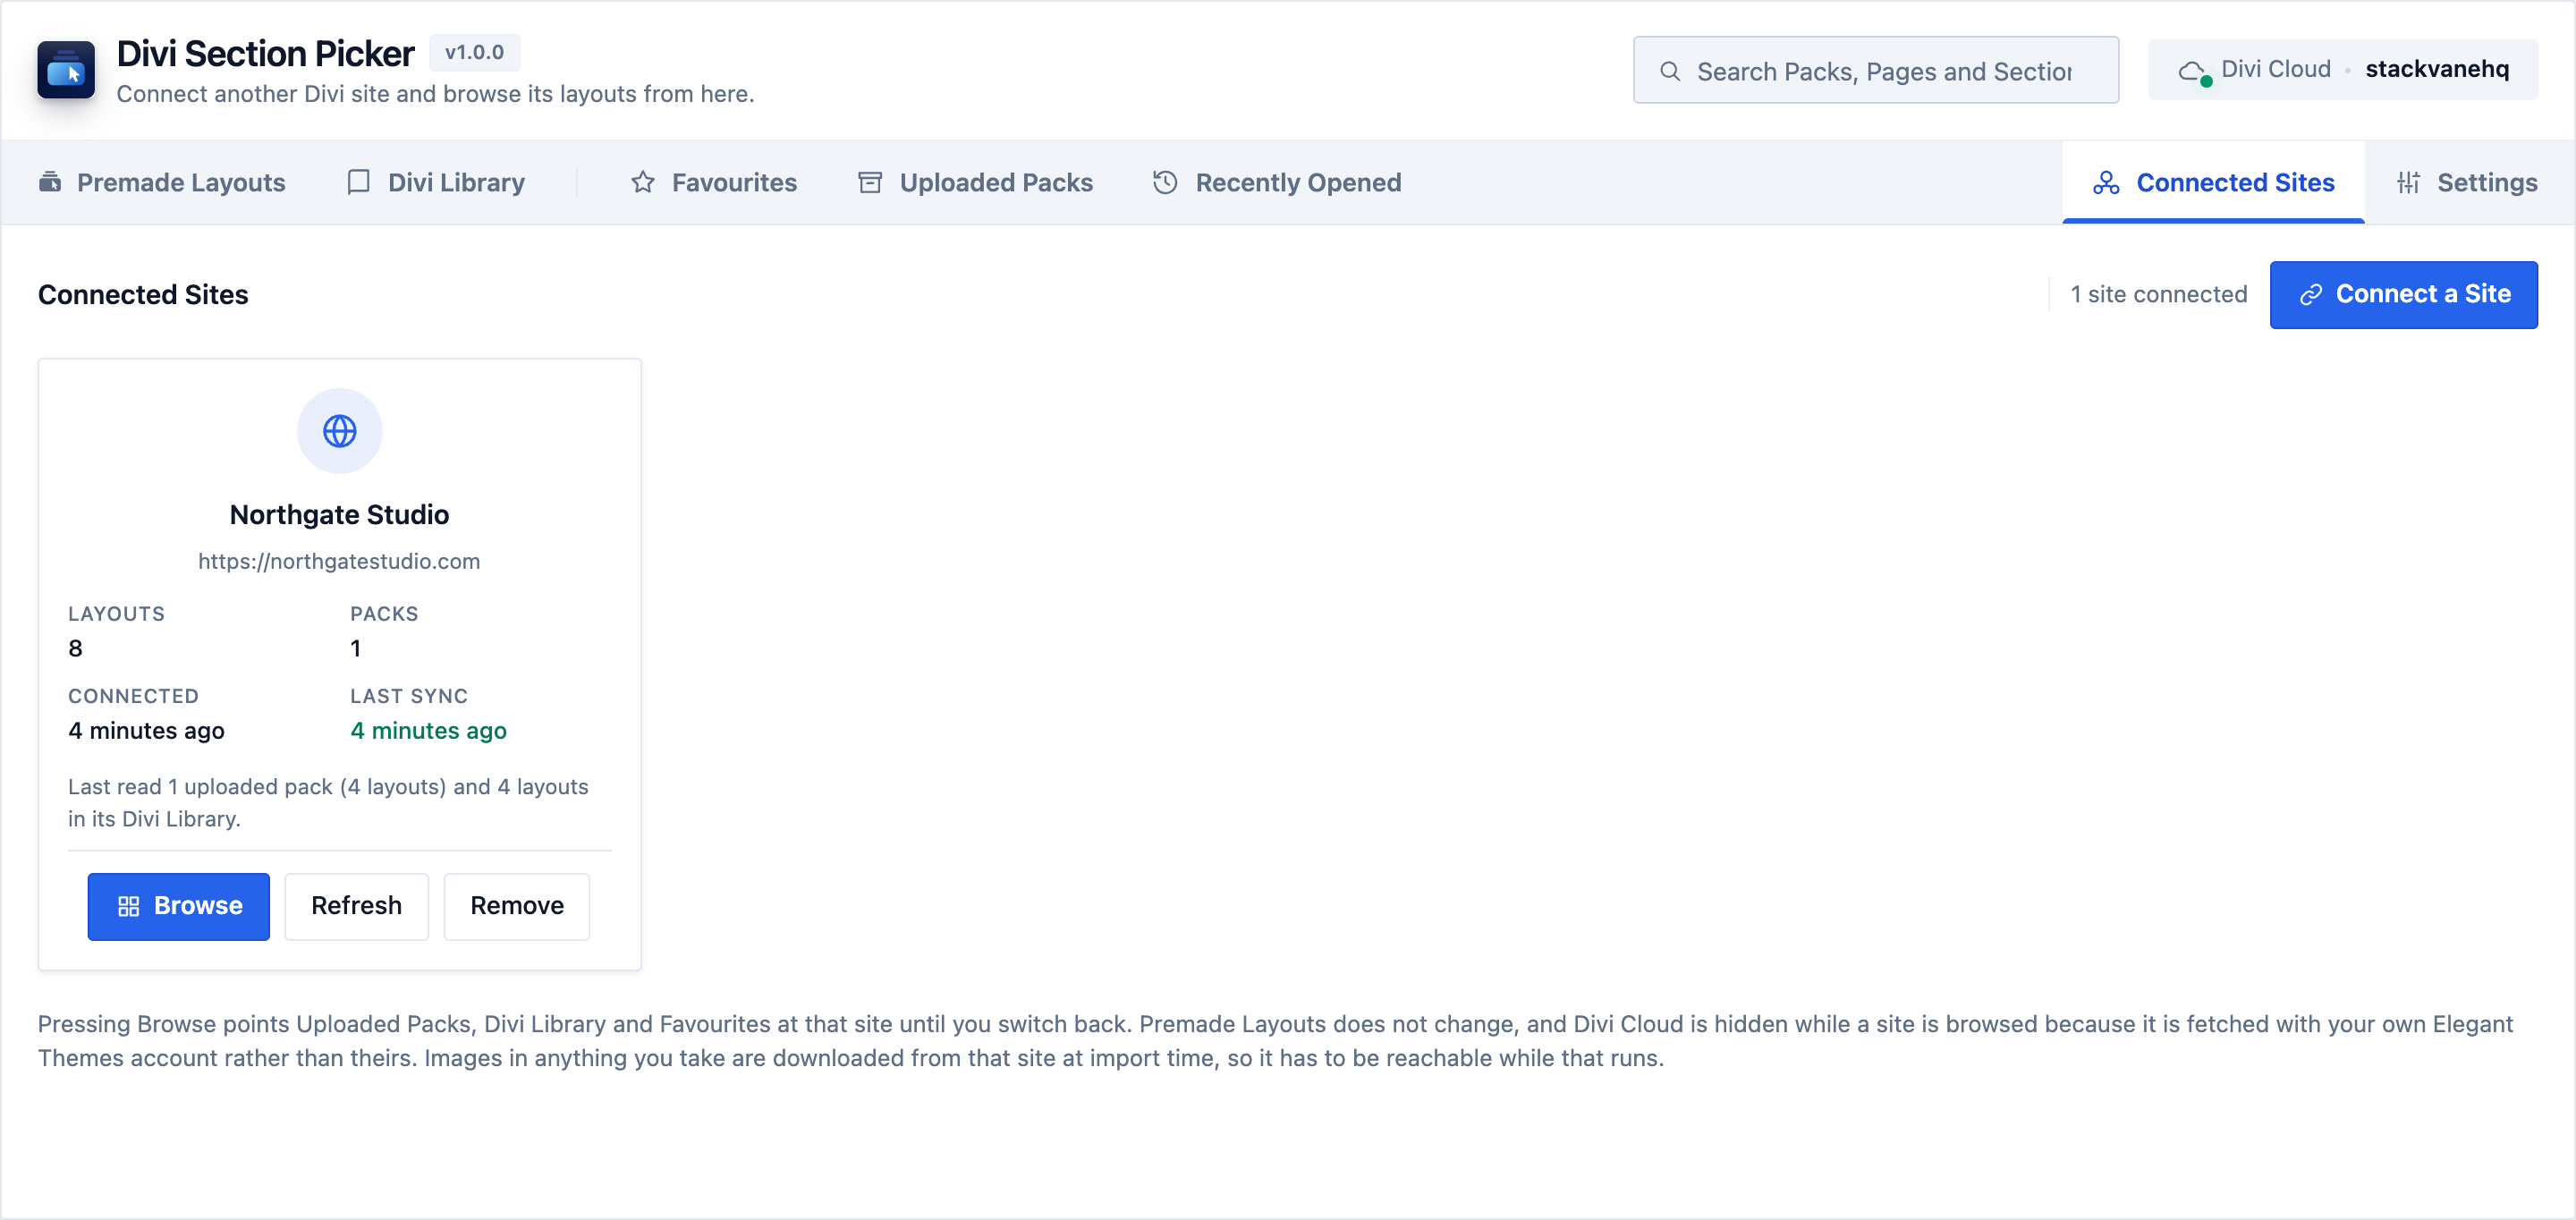The image size is (2576, 1220).
Task: Click the search magnifier icon
Action: 1669,71
